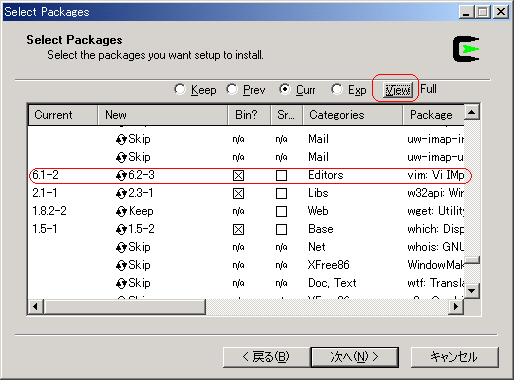The image size is (514, 380).
Task: Click the whois: GNU package name
Action: point(435,247)
